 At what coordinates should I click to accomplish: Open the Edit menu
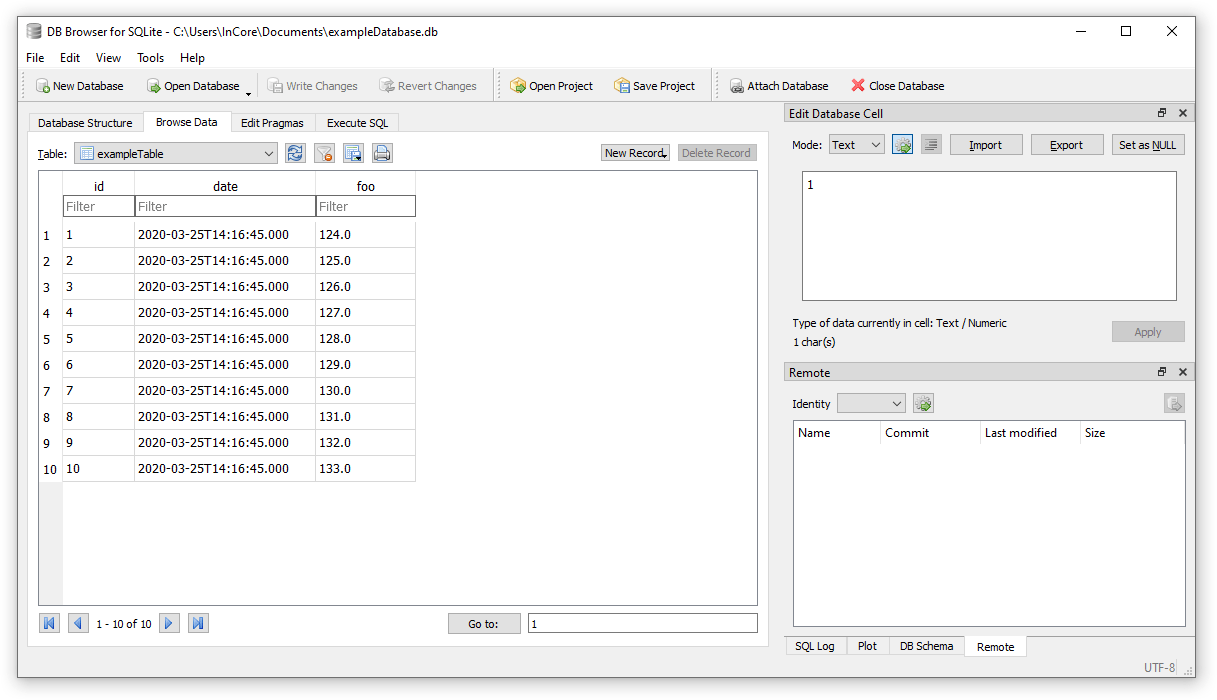[x=70, y=58]
